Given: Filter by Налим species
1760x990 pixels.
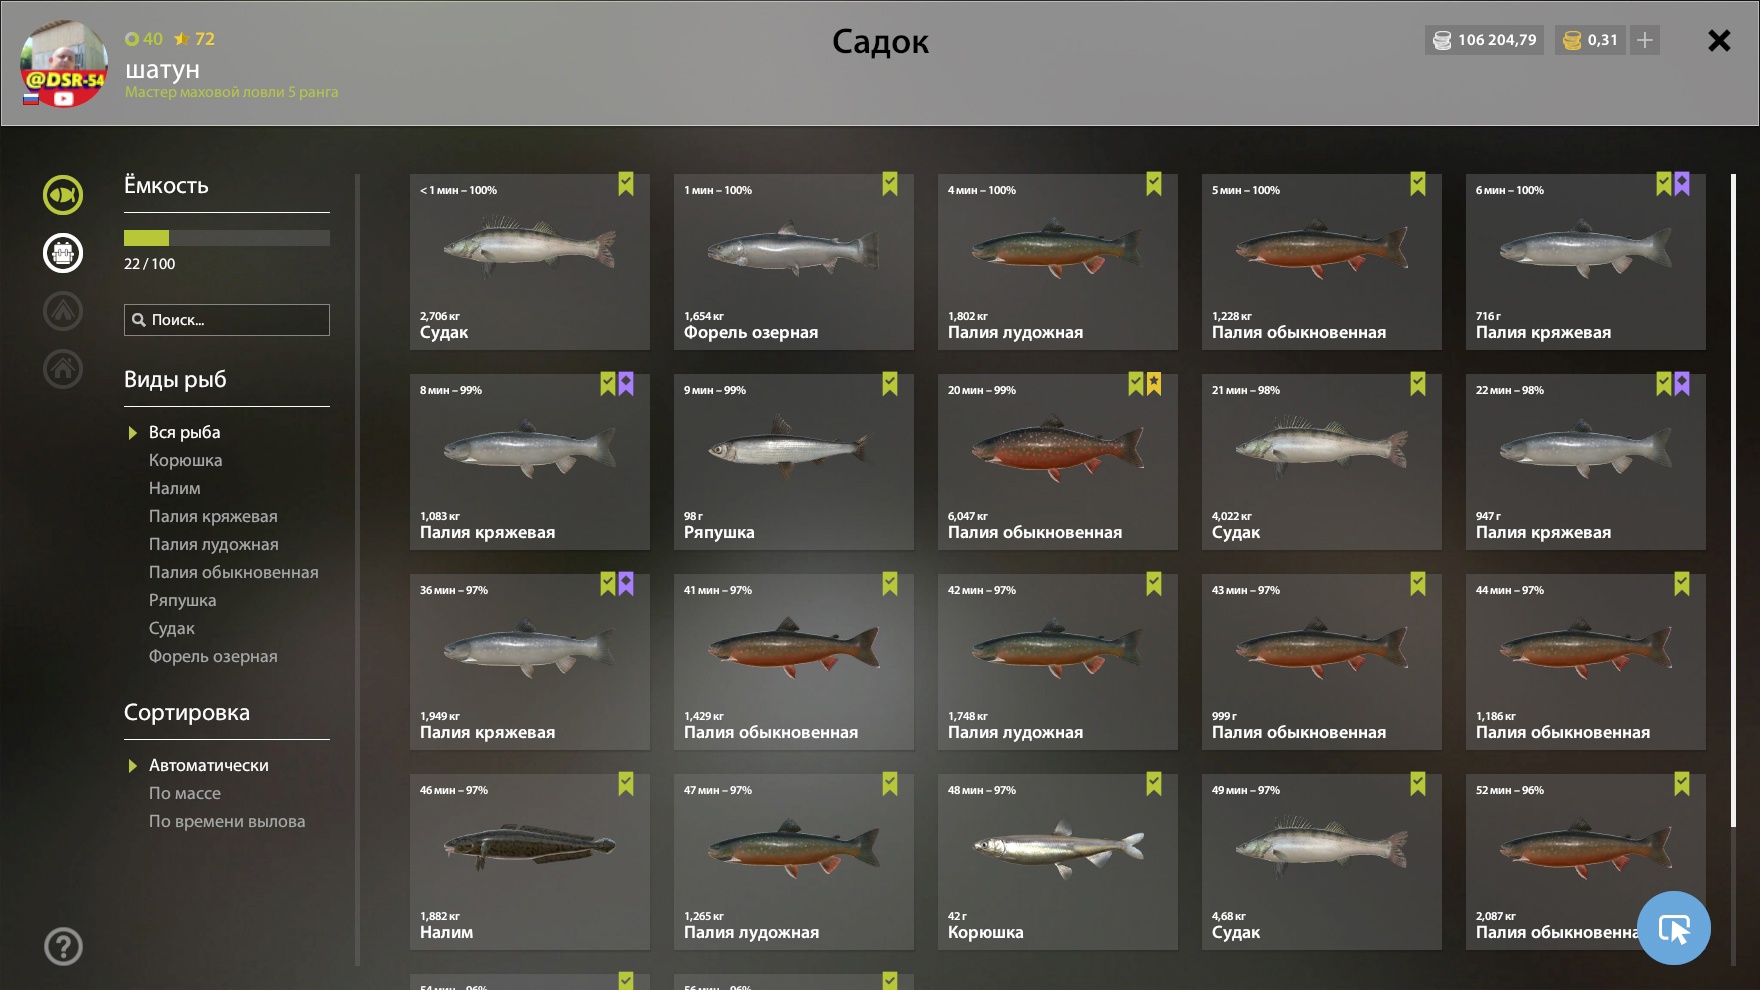Looking at the screenshot, I should coord(175,488).
